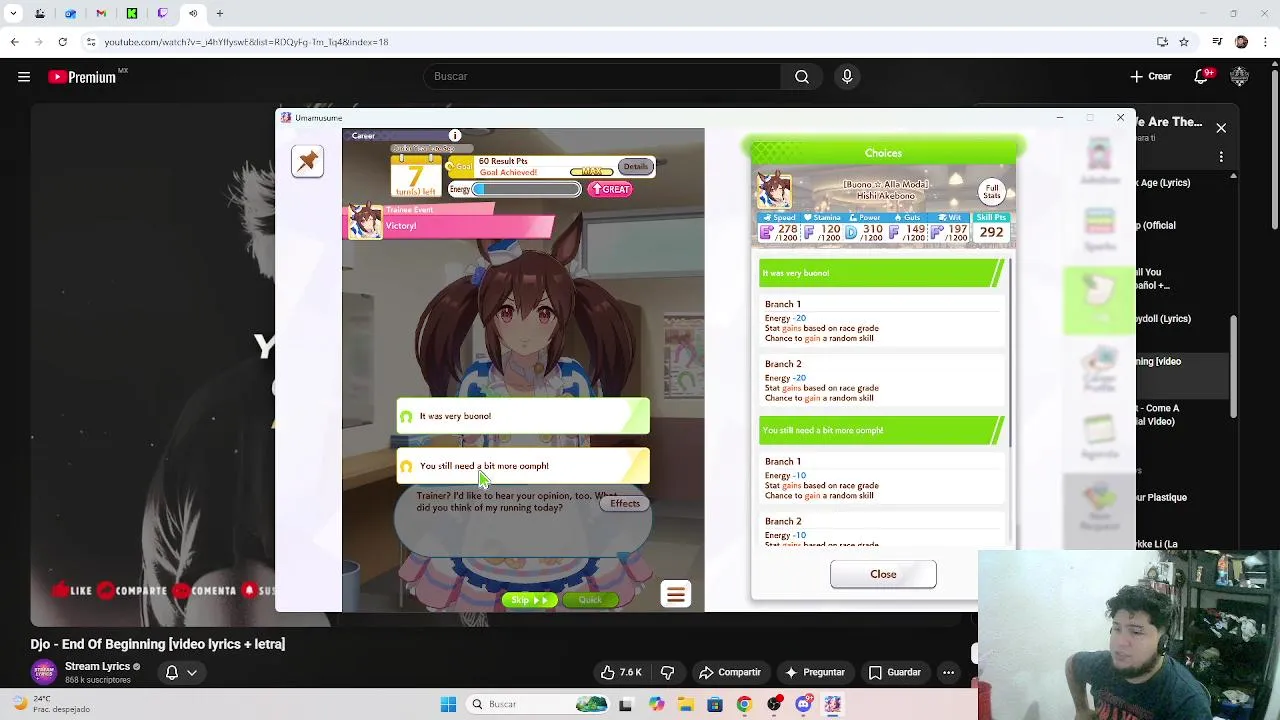Bookmark this page with star icon
This screenshot has width=1280, height=720.
[x=1184, y=42]
